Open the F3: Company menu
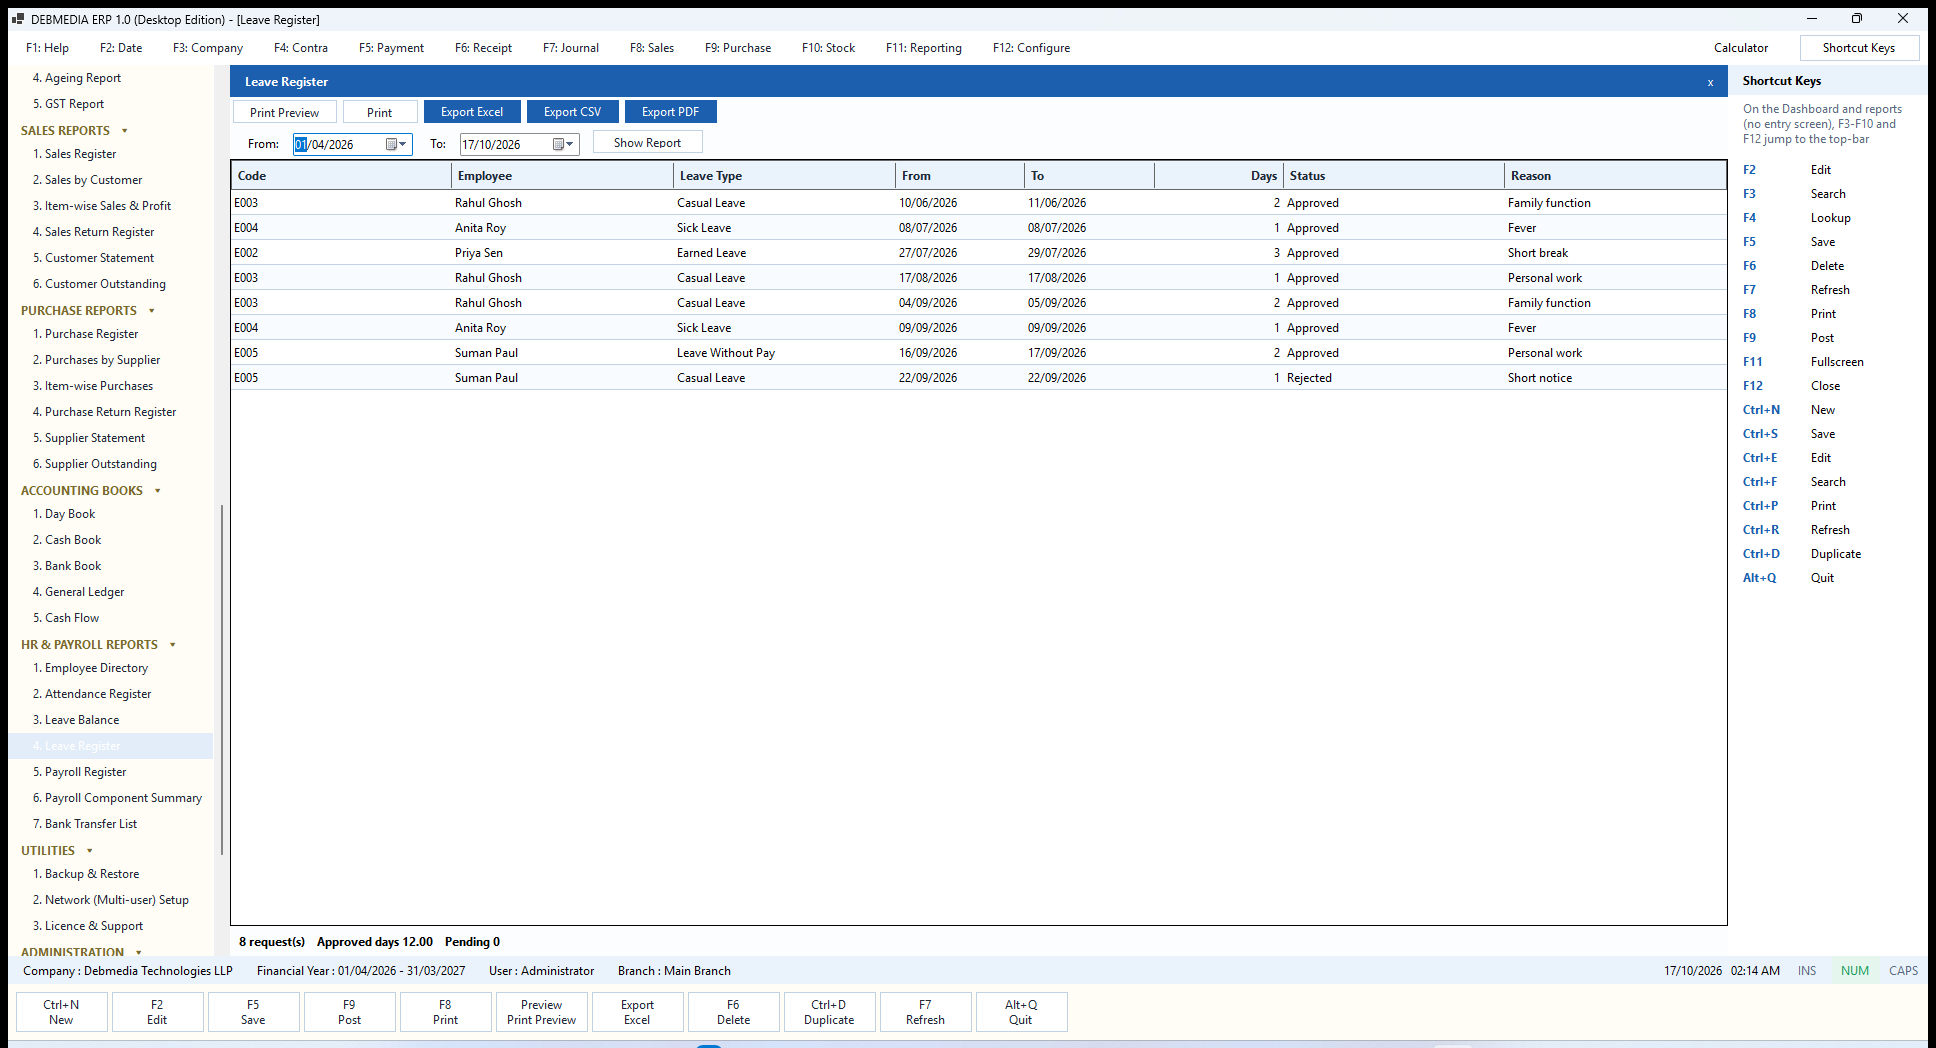The image size is (1936, 1048). pyautogui.click(x=208, y=48)
